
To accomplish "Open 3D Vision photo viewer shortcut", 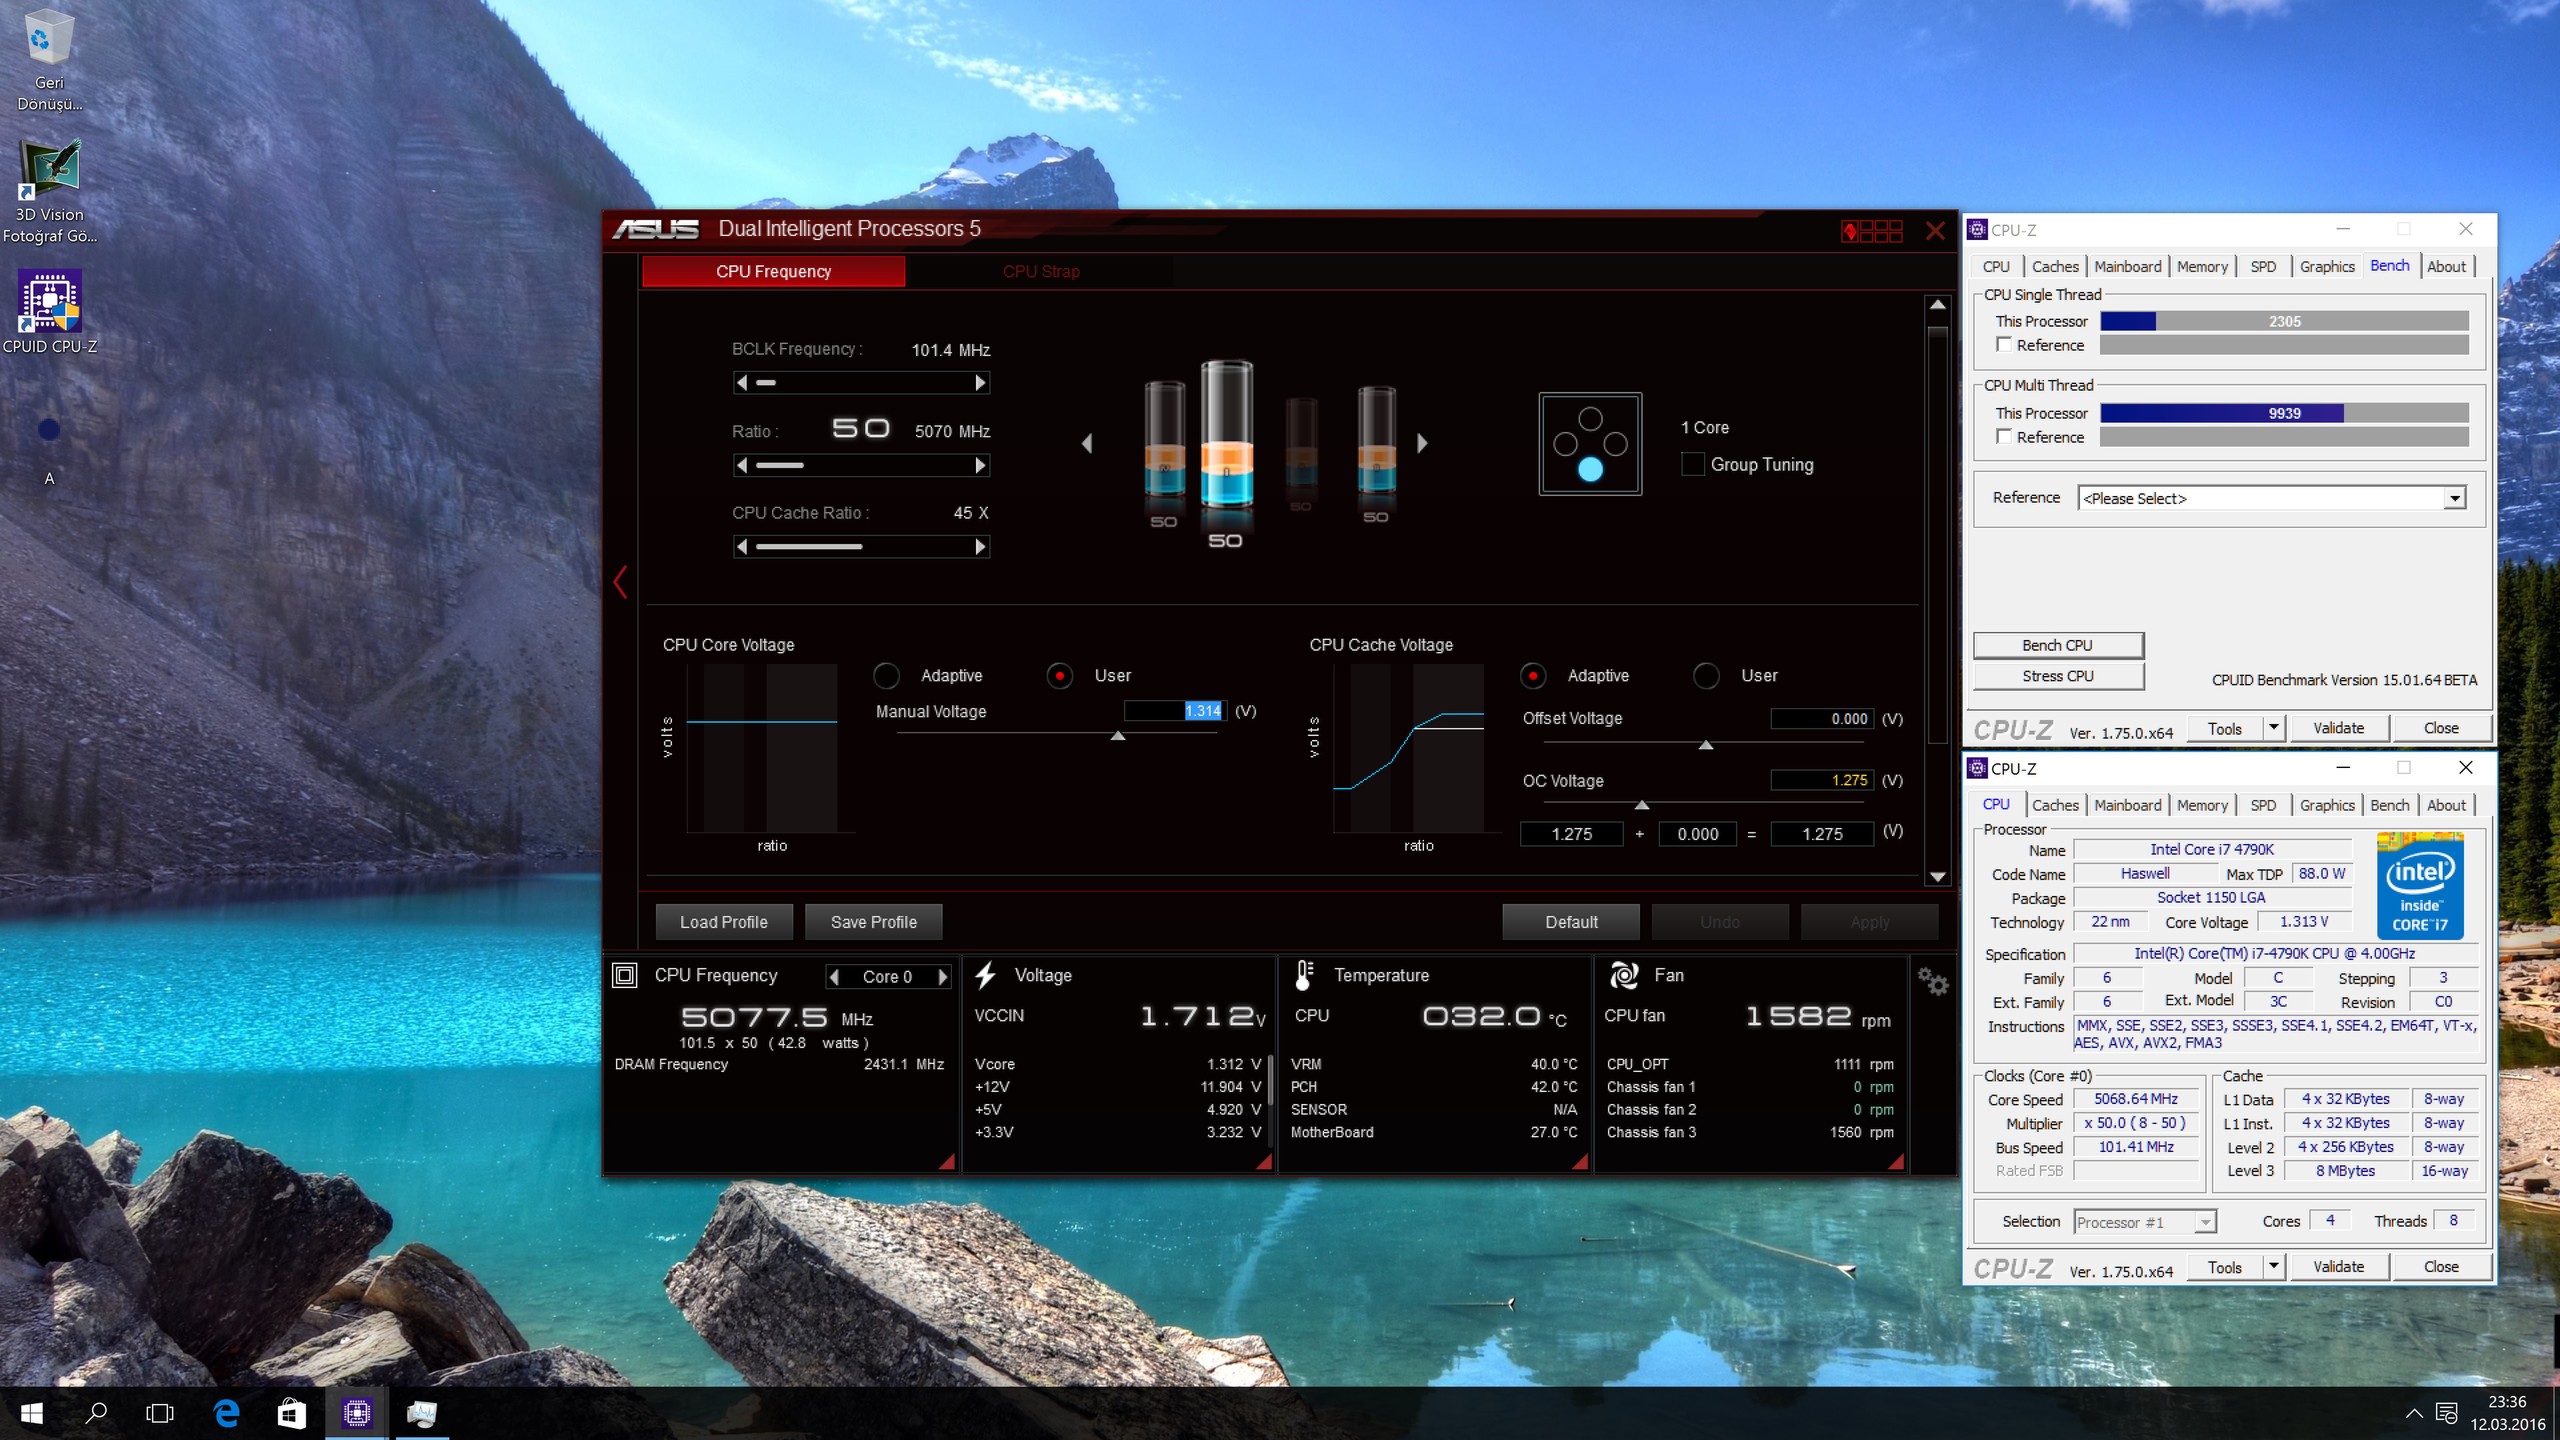I will (49, 190).
